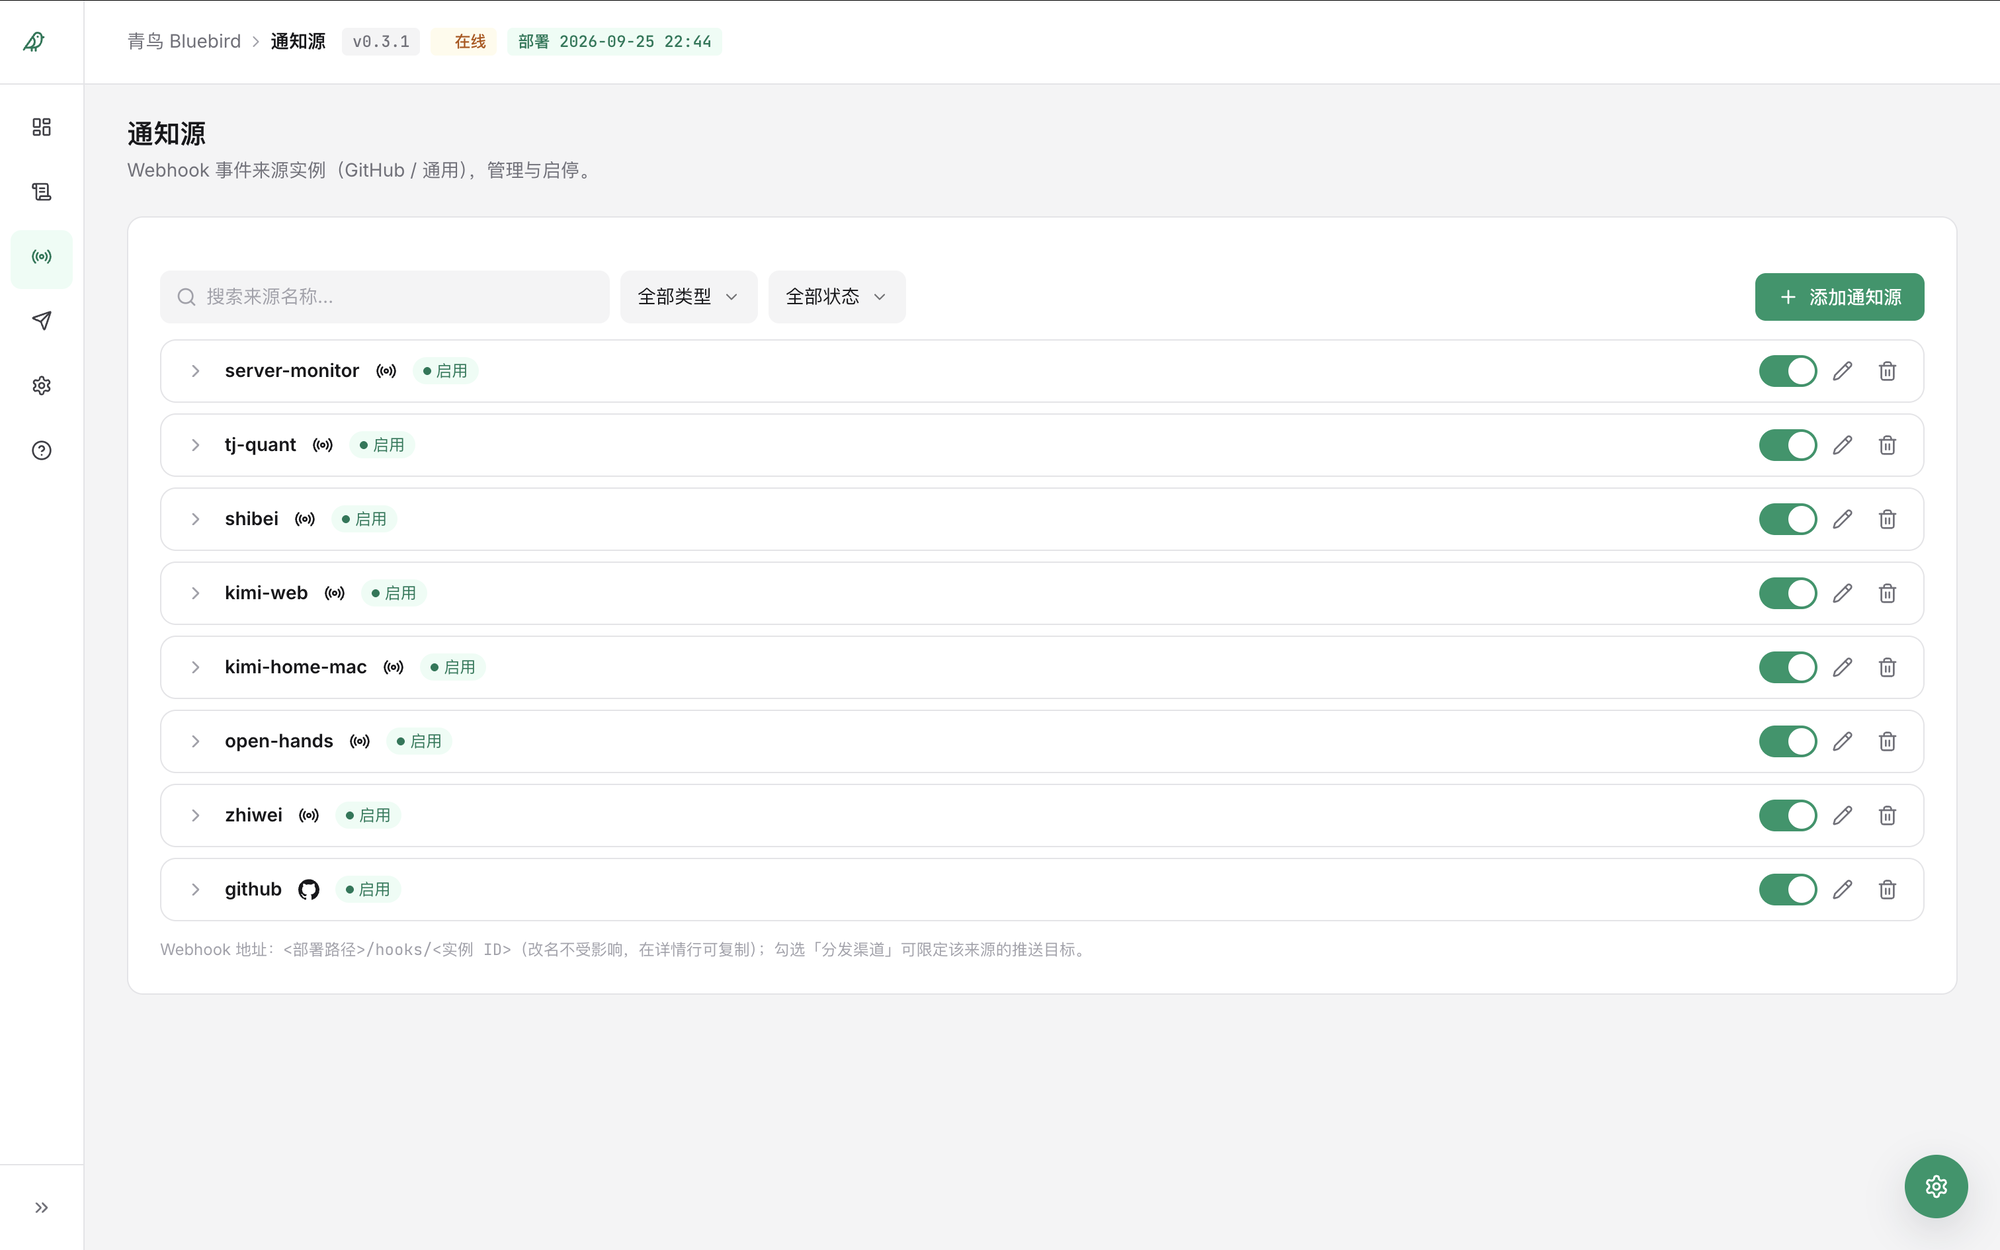Expand the zhiwei row details
Viewport: 2000px width, 1250px height.
[195, 815]
